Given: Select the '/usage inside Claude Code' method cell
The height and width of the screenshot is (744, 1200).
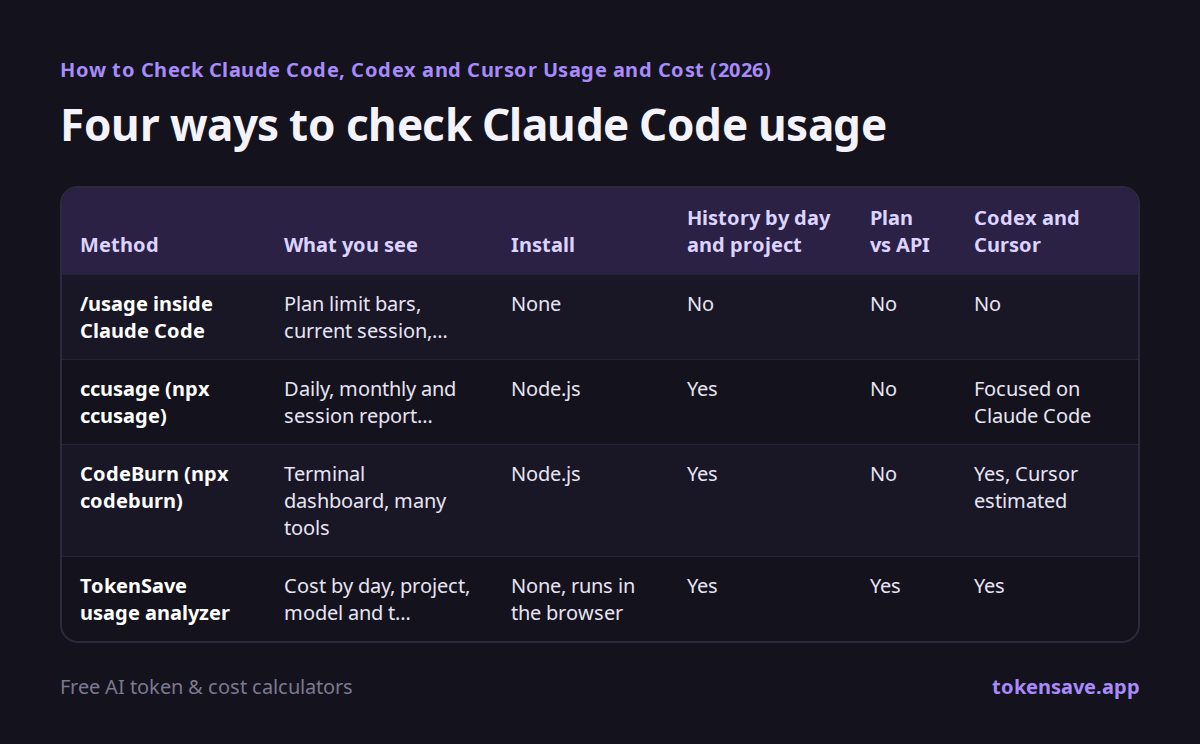Looking at the screenshot, I should click(146, 317).
